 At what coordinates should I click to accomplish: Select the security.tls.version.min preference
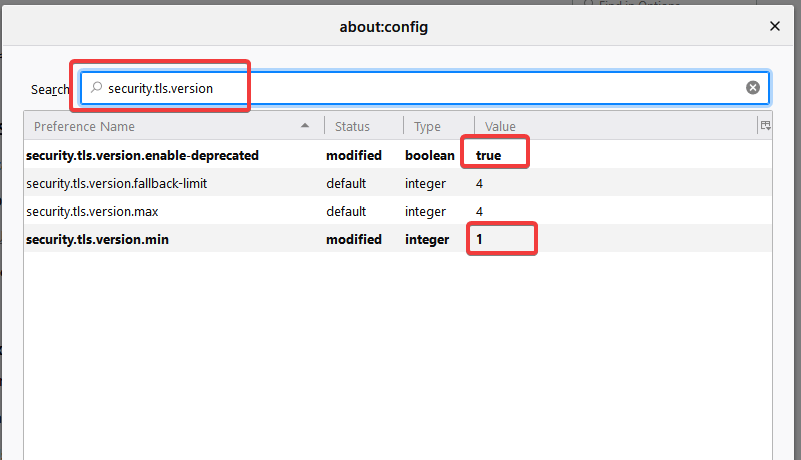point(91,240)
